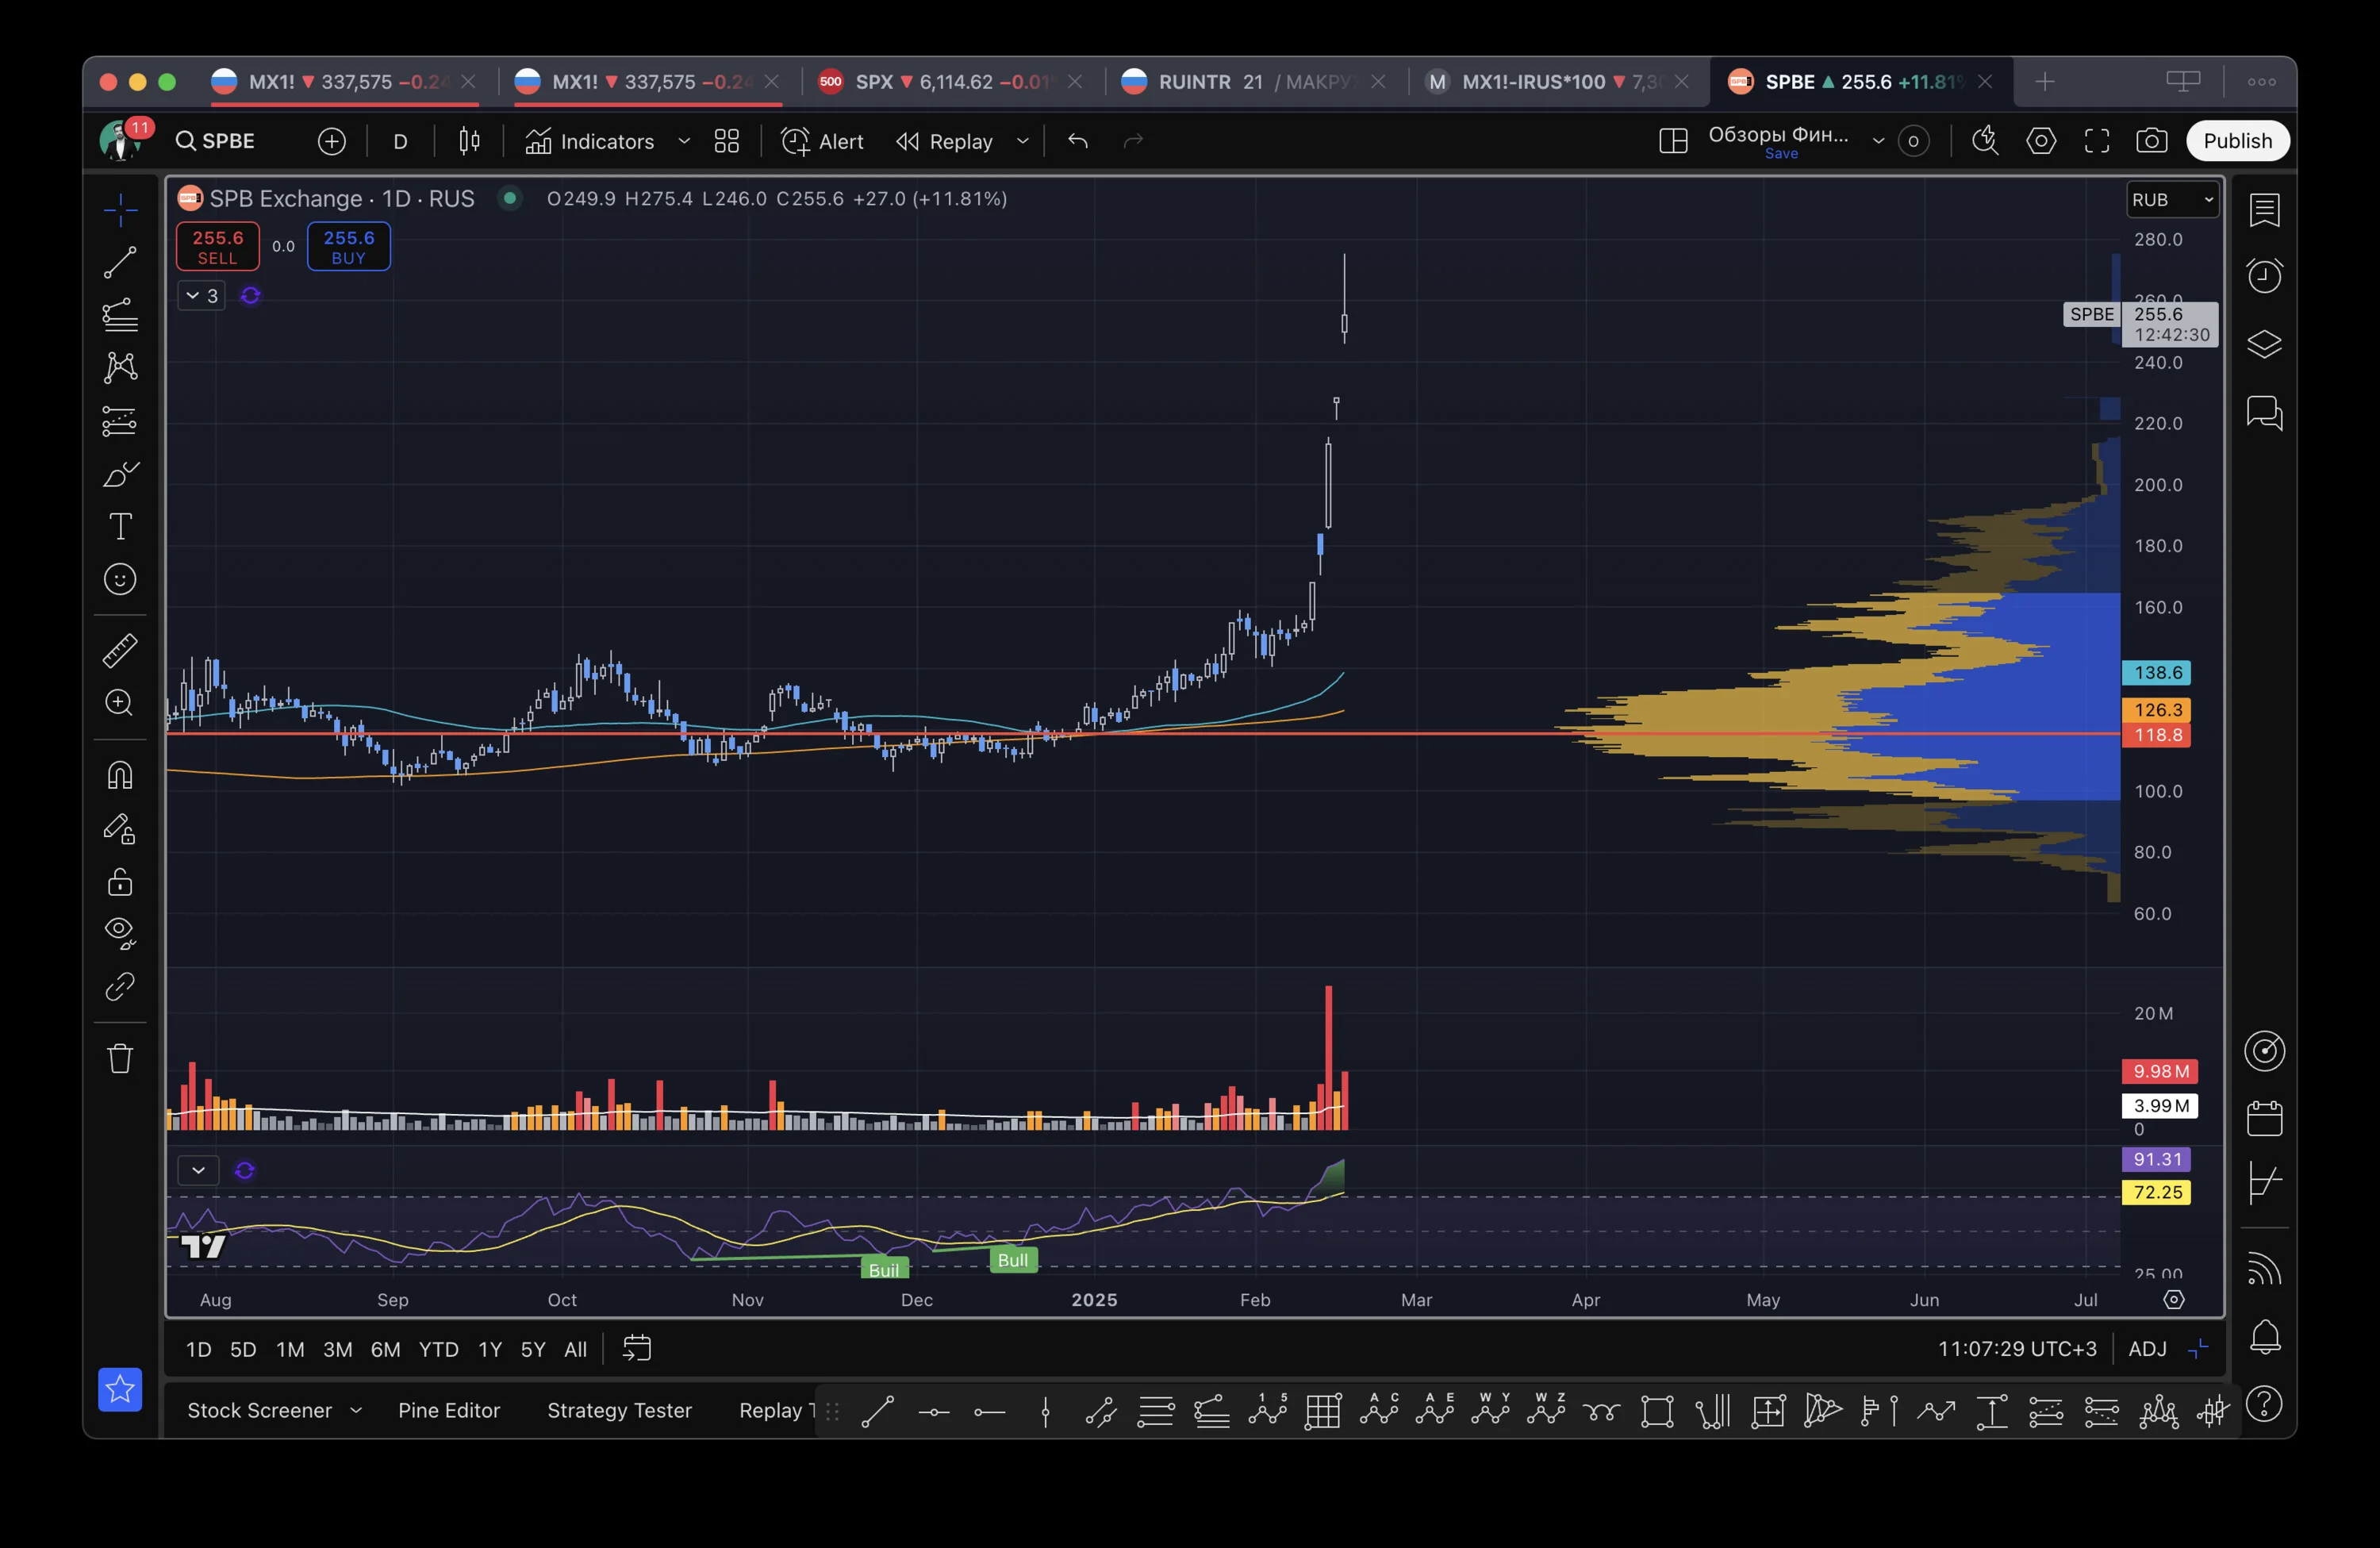Open the Stock Screener dropdown arrow
The width and height of the screenshot is (2380, 1548).
(x=355, y=1410)
